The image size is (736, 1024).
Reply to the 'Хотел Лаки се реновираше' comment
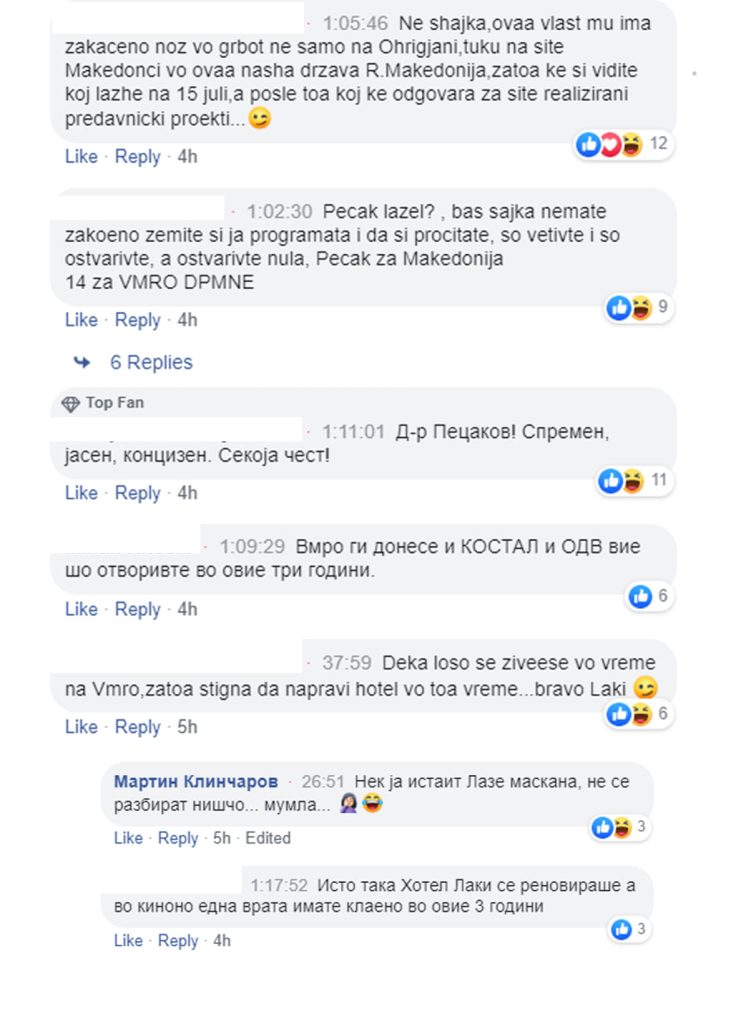178,941
